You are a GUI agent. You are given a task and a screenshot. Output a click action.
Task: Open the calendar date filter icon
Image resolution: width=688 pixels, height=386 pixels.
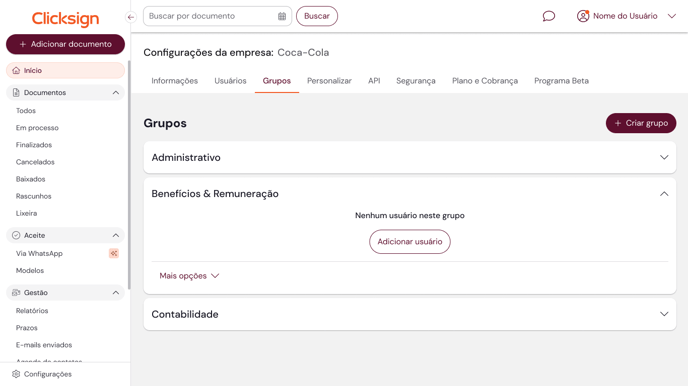pyautogui.click(x=282, y=16)
